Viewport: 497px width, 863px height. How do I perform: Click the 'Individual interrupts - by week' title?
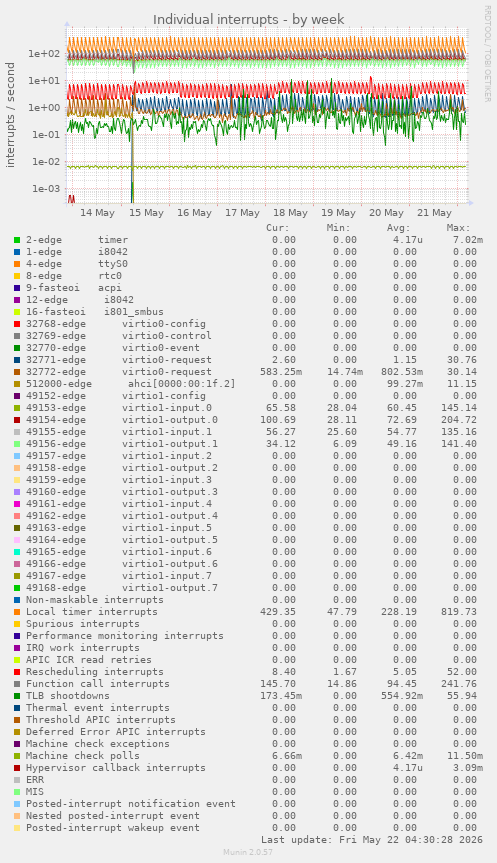click(x=249, y=19)
